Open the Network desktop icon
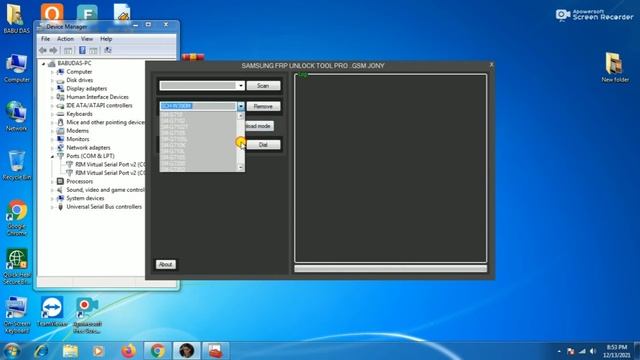The height and width of the screenshot is (360, 640). pyautogui.click(x=16, y=117)
